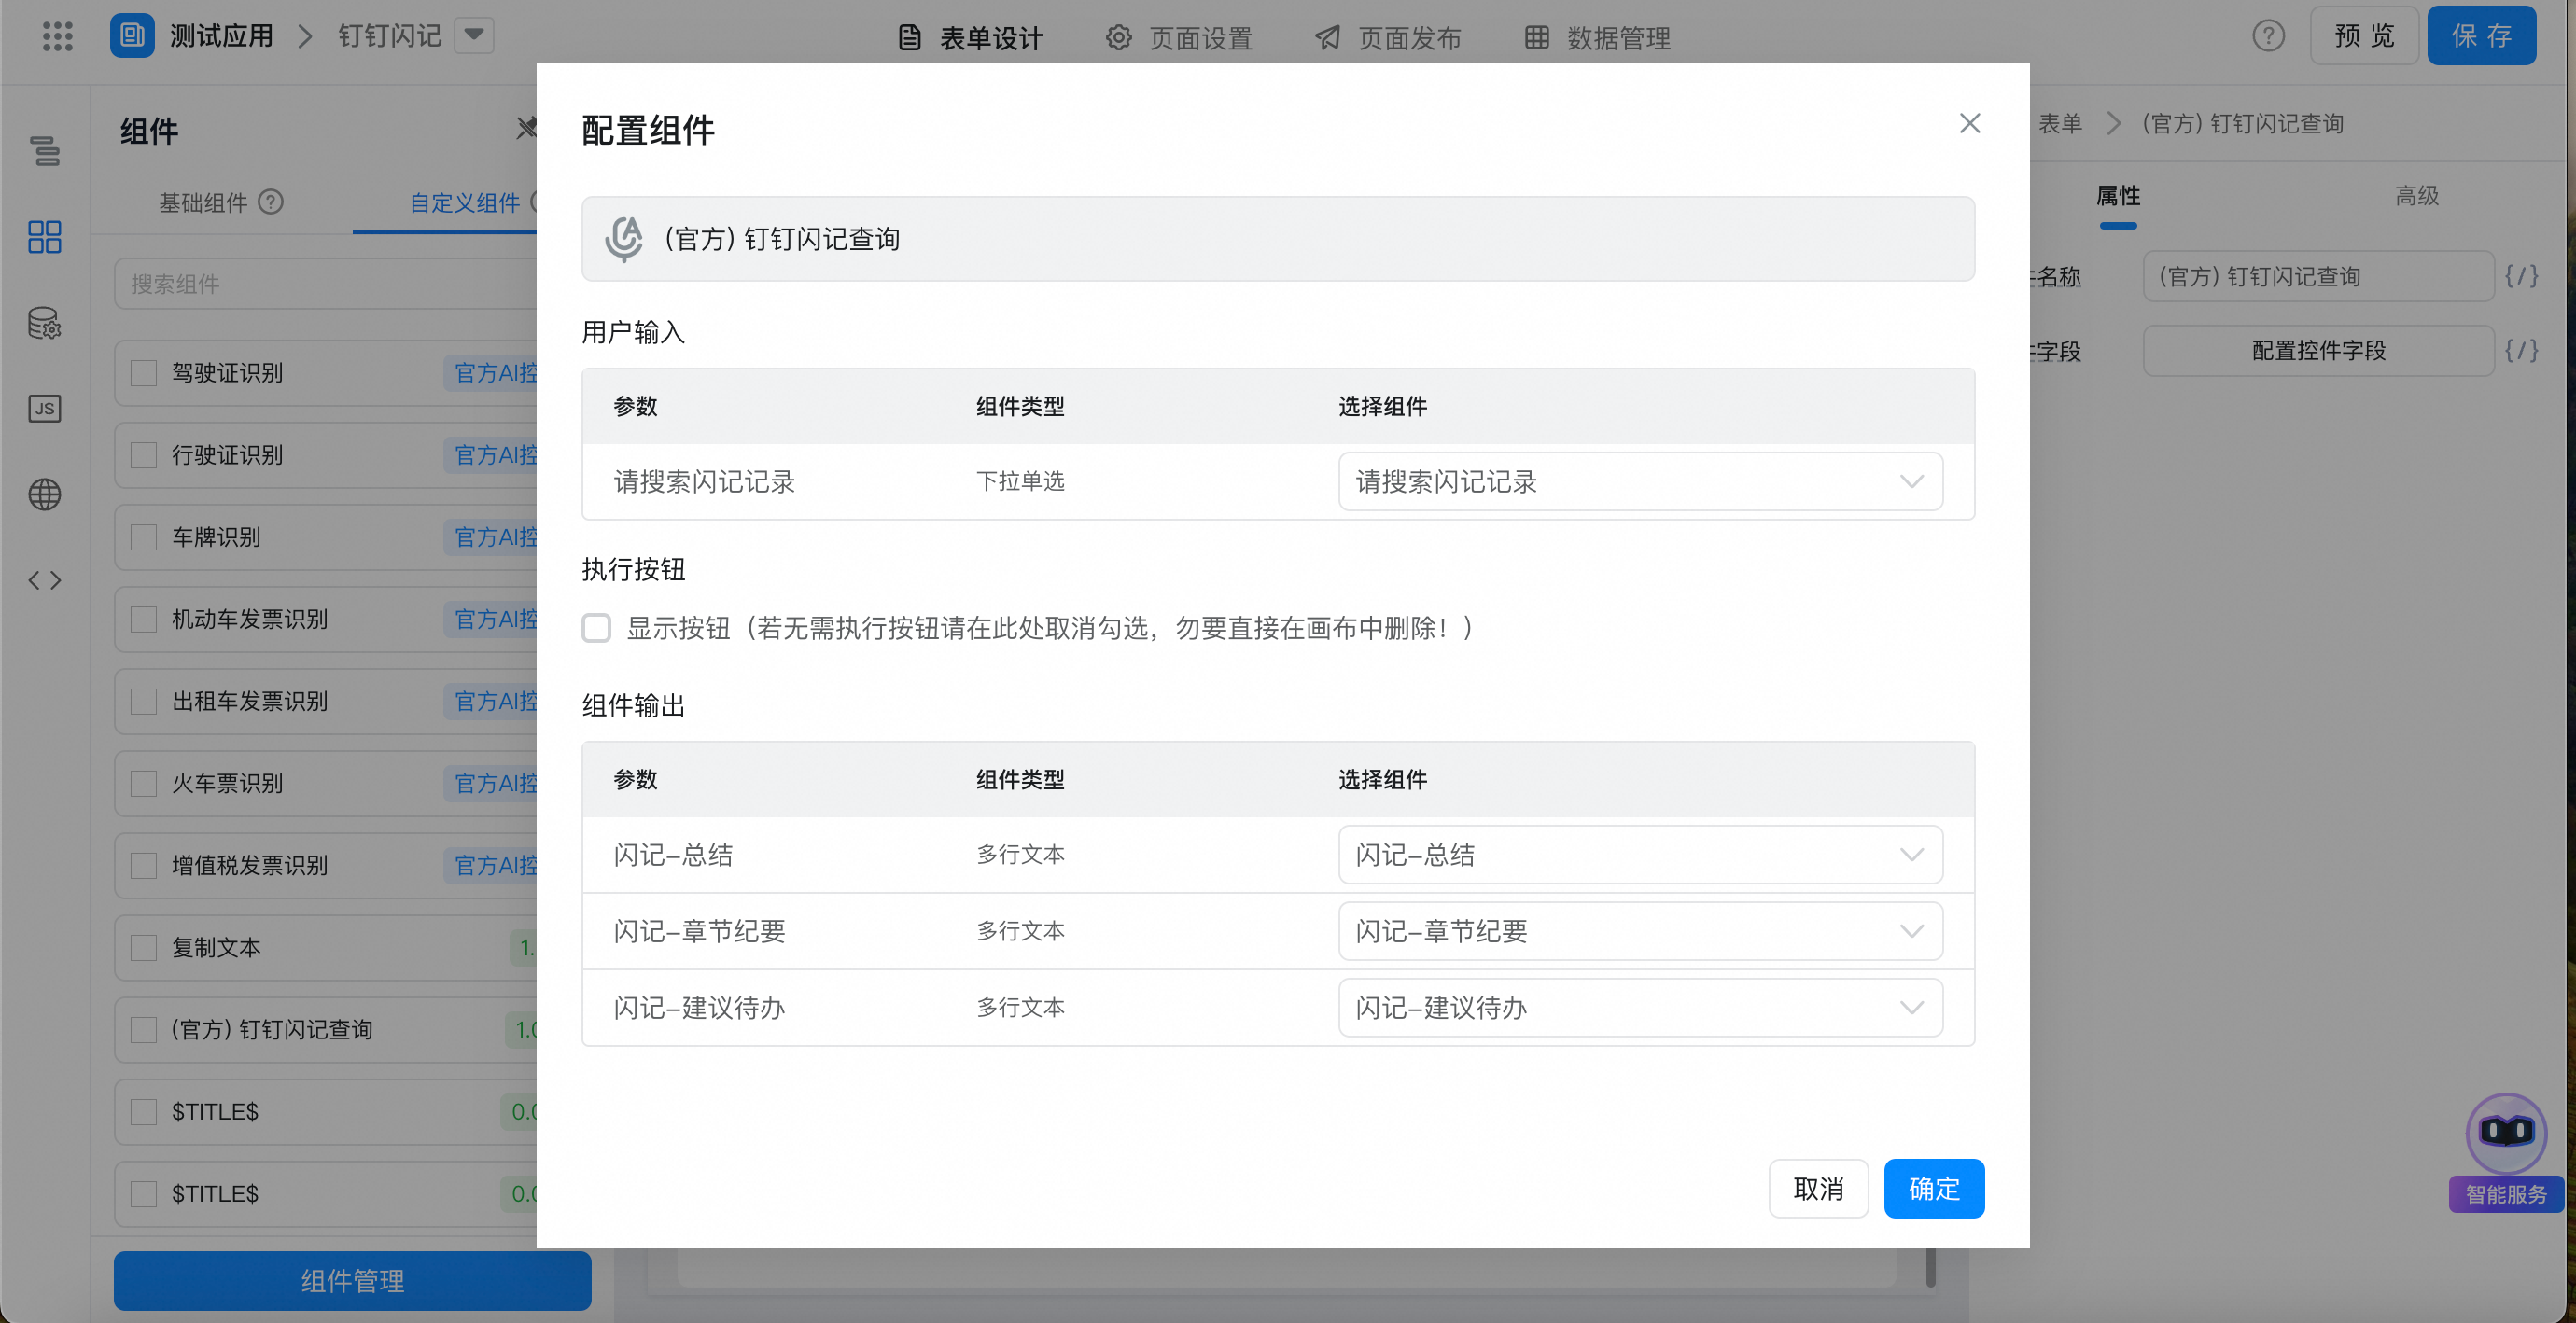Open the JS script panel icon
2576x1323 pixels.
[x=44, y=408]
